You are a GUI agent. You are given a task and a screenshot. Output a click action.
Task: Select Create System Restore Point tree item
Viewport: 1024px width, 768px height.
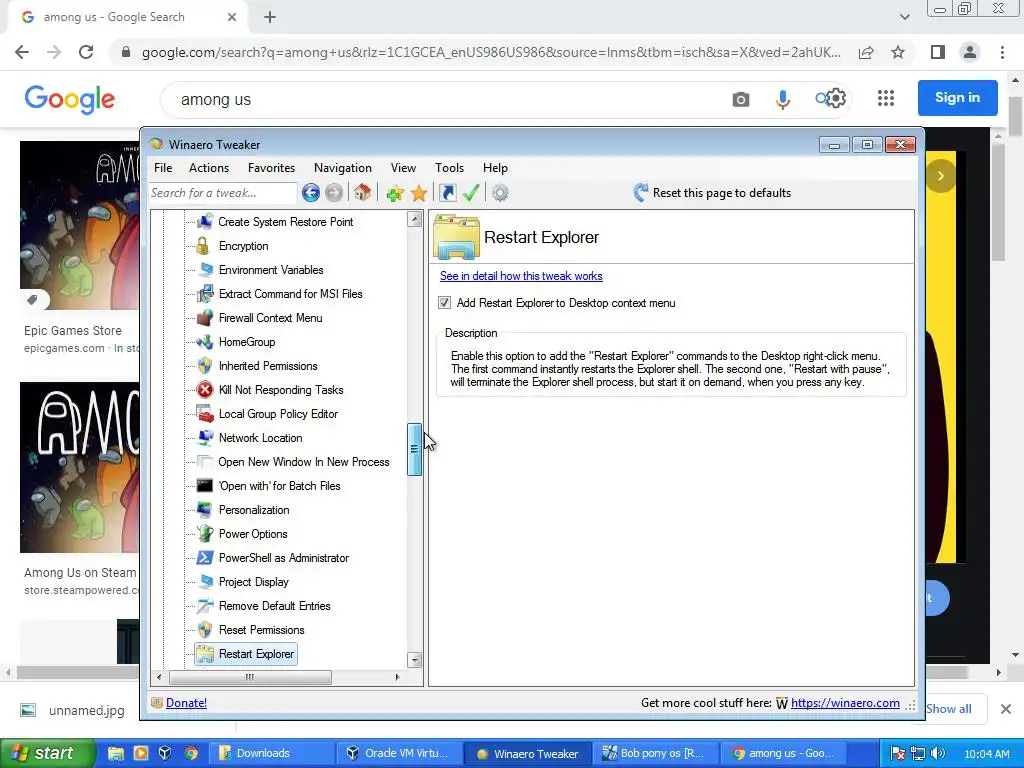285,222
